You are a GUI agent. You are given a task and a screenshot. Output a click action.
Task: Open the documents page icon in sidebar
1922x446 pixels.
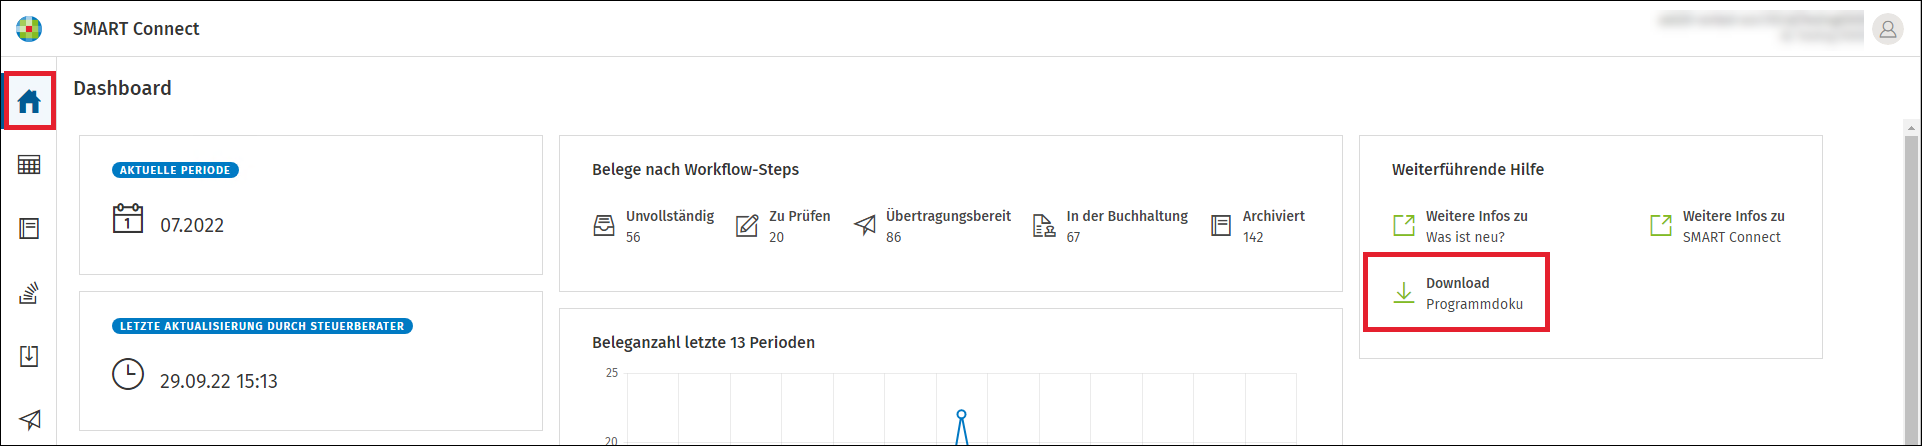coord(29,229)
